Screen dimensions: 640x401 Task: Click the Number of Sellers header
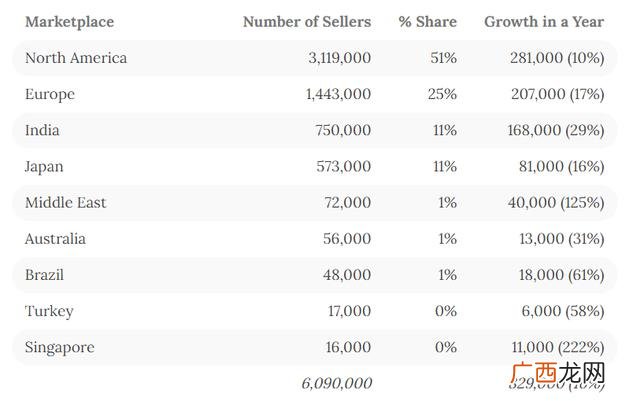307,22
